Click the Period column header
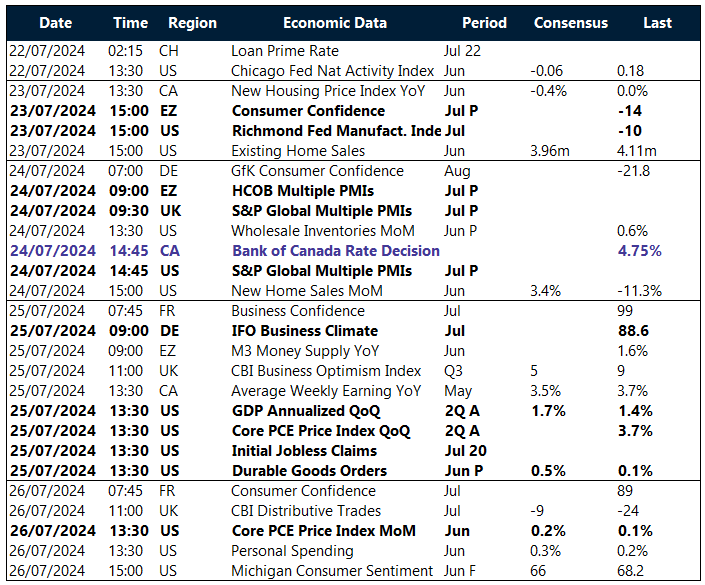Image resolution: width=705 pixels, height=585 pixels. (x=484, y=22)
